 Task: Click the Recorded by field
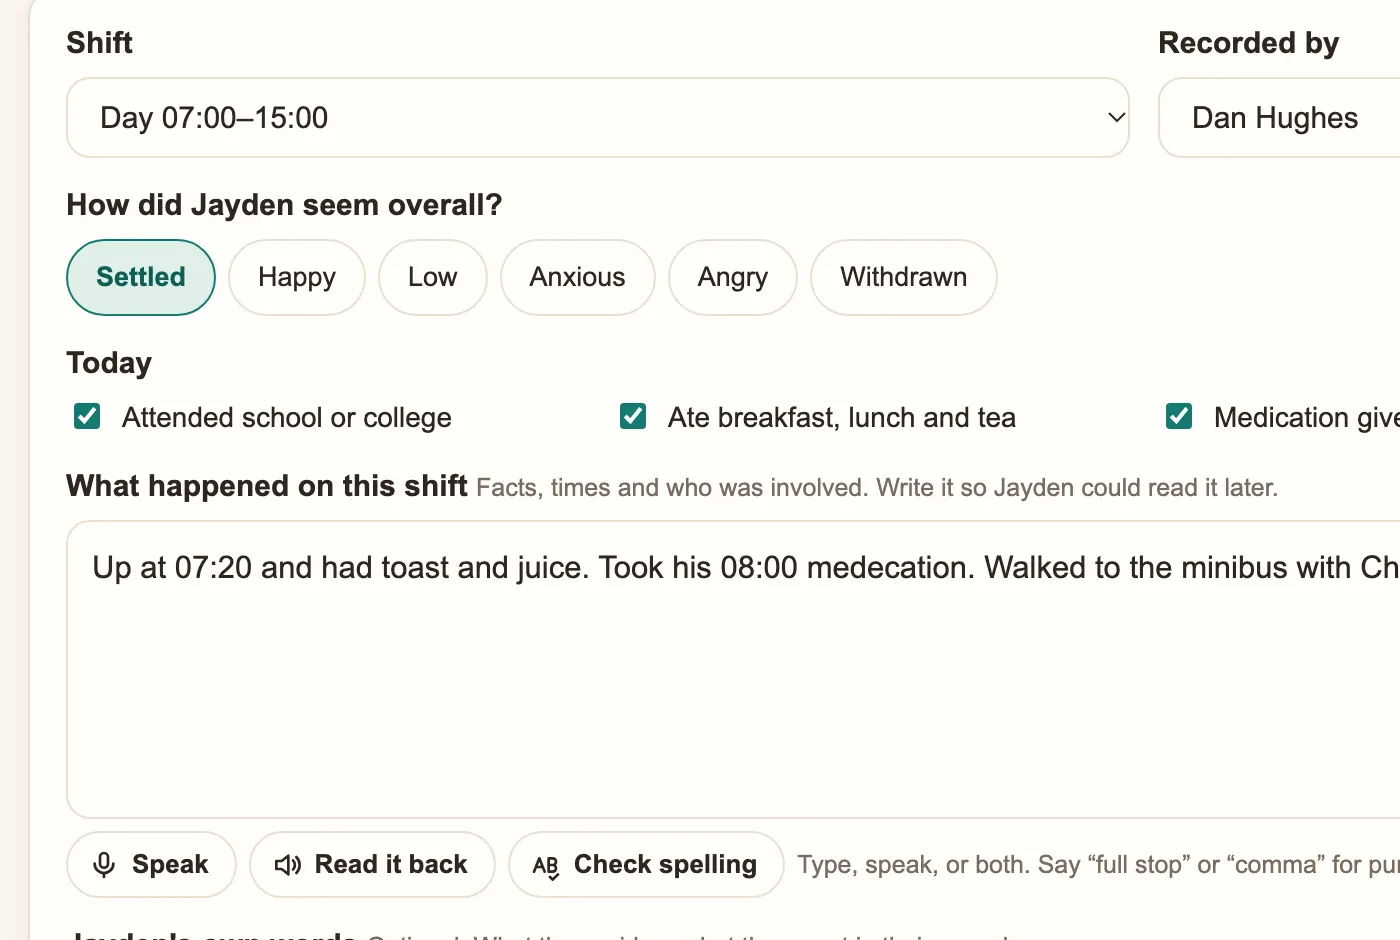[x=1279, y=118]
